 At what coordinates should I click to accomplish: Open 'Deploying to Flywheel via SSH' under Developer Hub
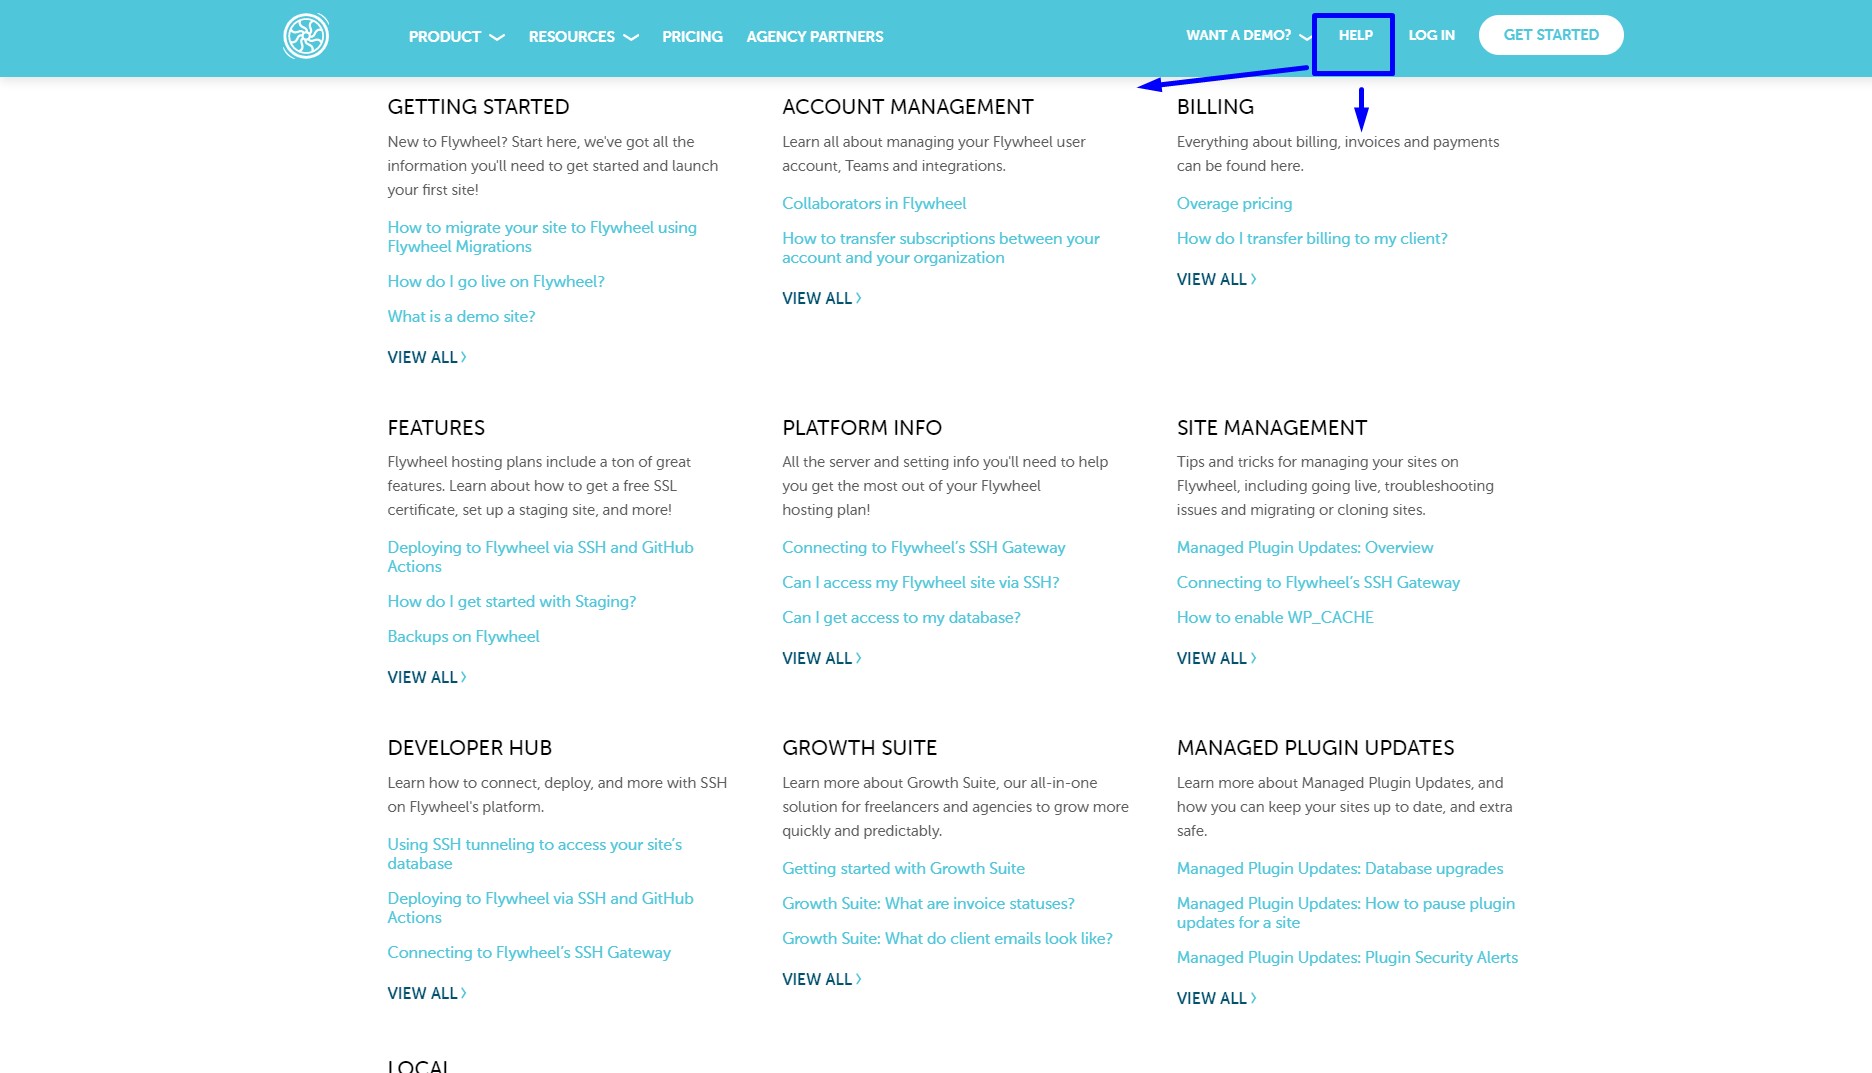tap(540, 908)
